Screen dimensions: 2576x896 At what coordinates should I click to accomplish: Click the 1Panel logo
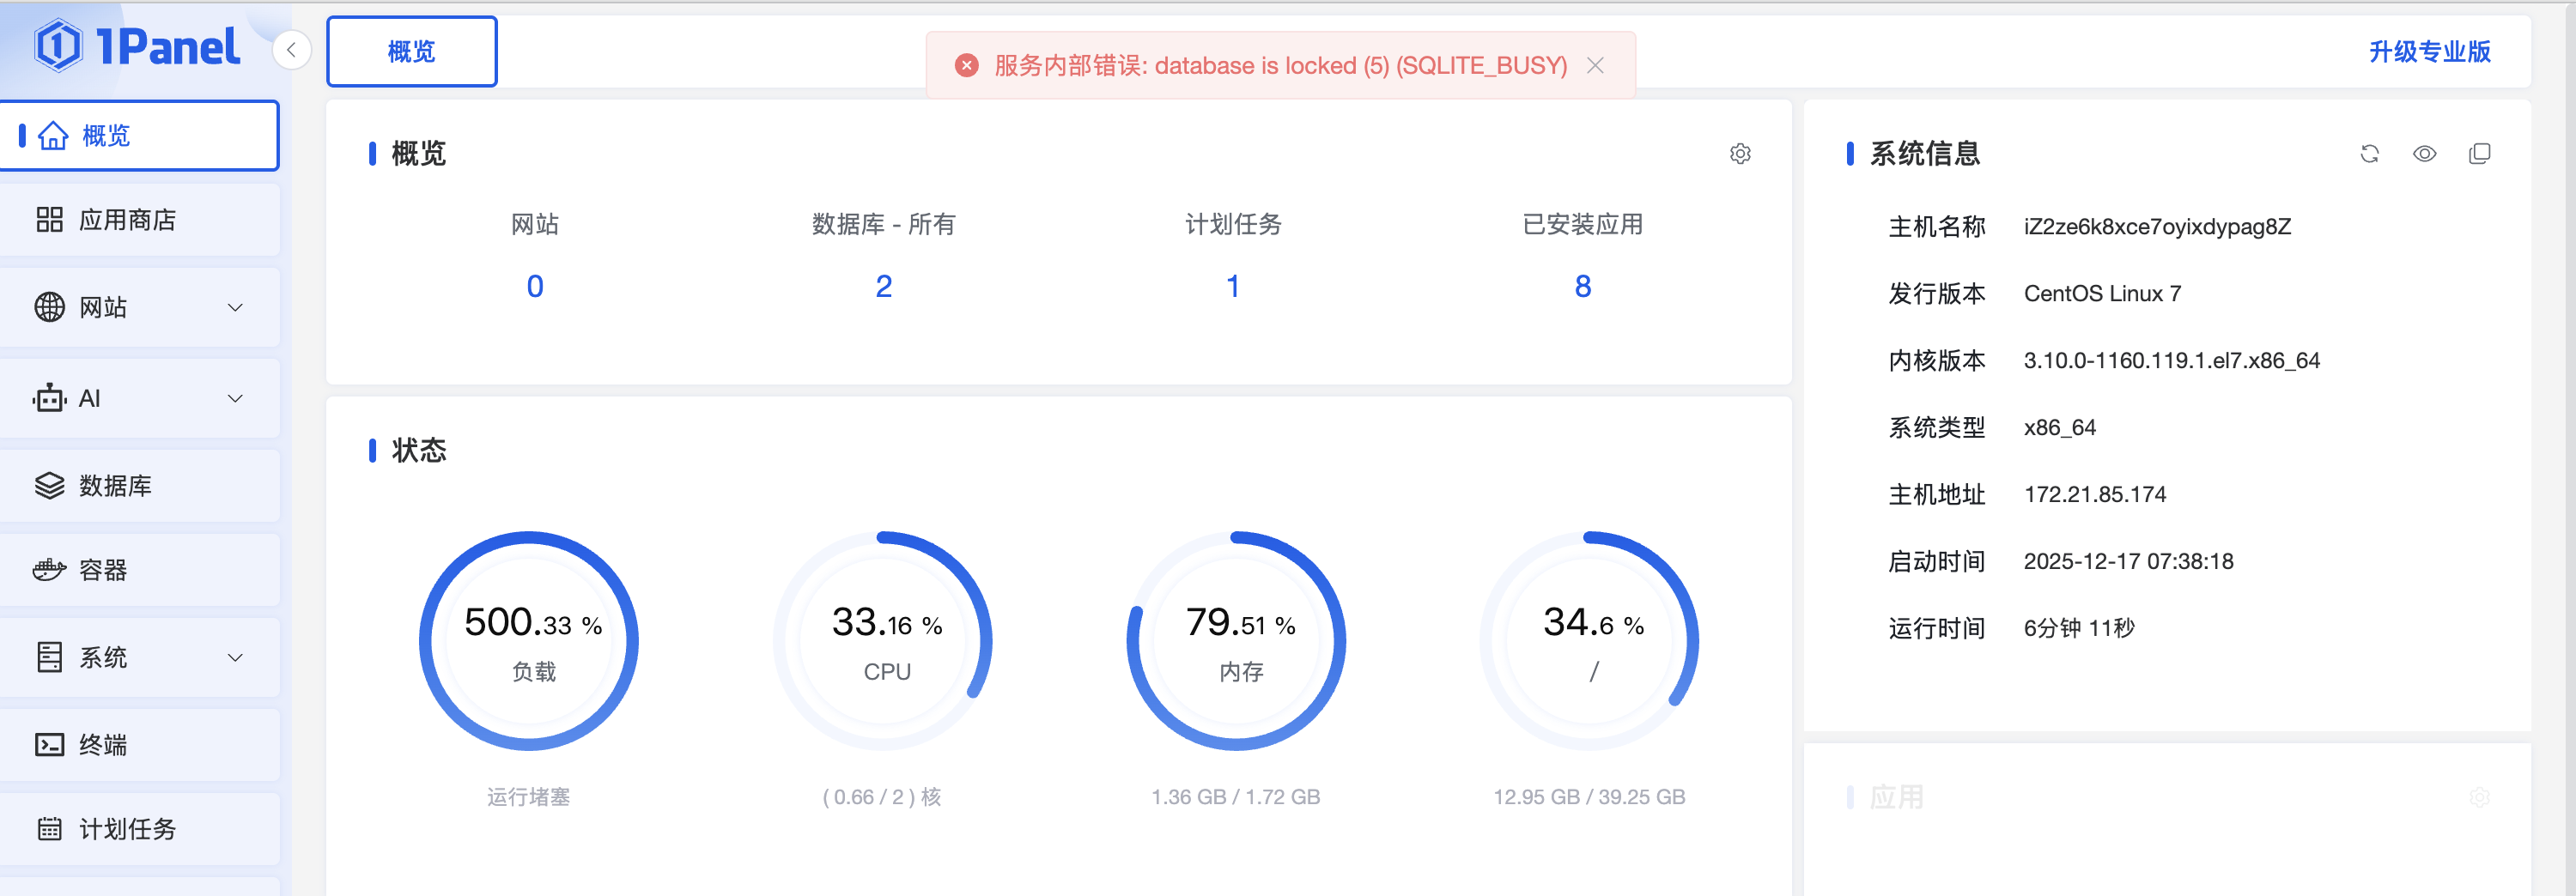pos(137,46)
